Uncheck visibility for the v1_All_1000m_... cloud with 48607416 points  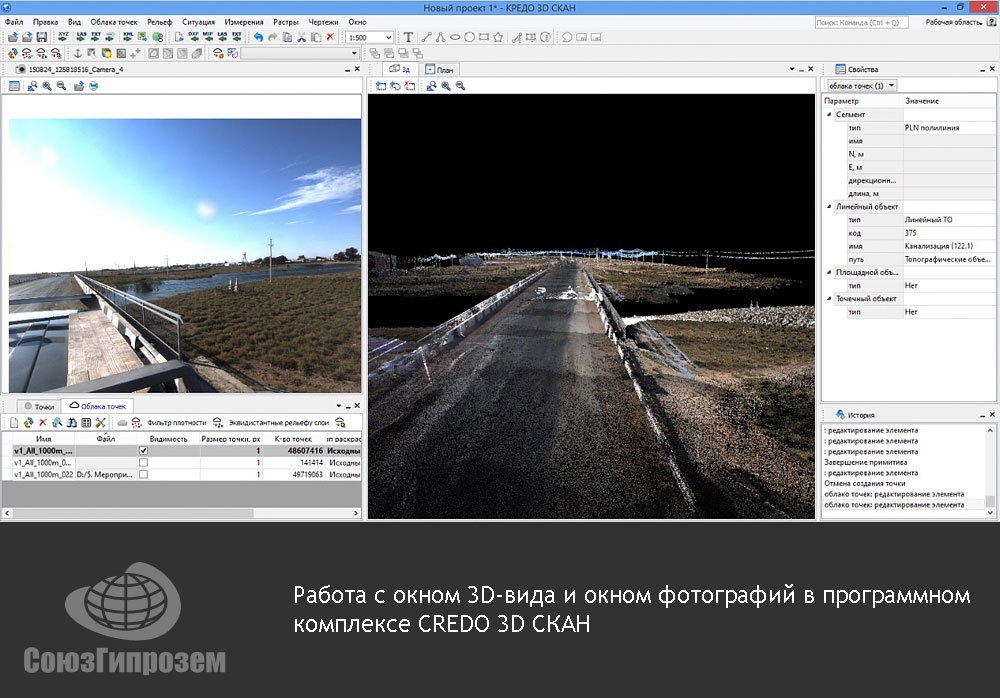pyautogui.click(x=143, y=450)
